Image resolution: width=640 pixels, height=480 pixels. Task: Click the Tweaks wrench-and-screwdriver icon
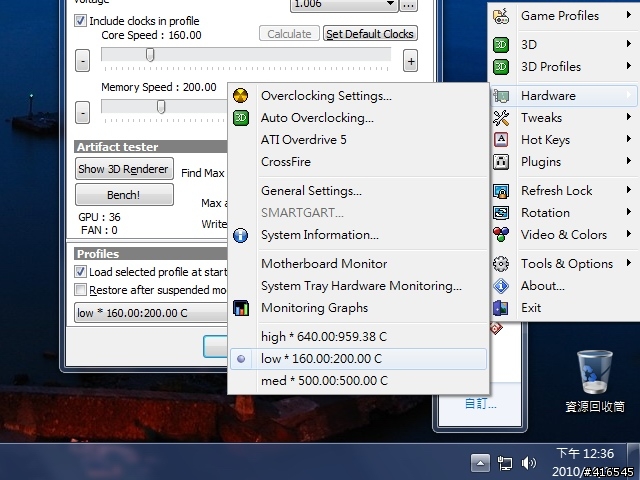pos(501,118)
